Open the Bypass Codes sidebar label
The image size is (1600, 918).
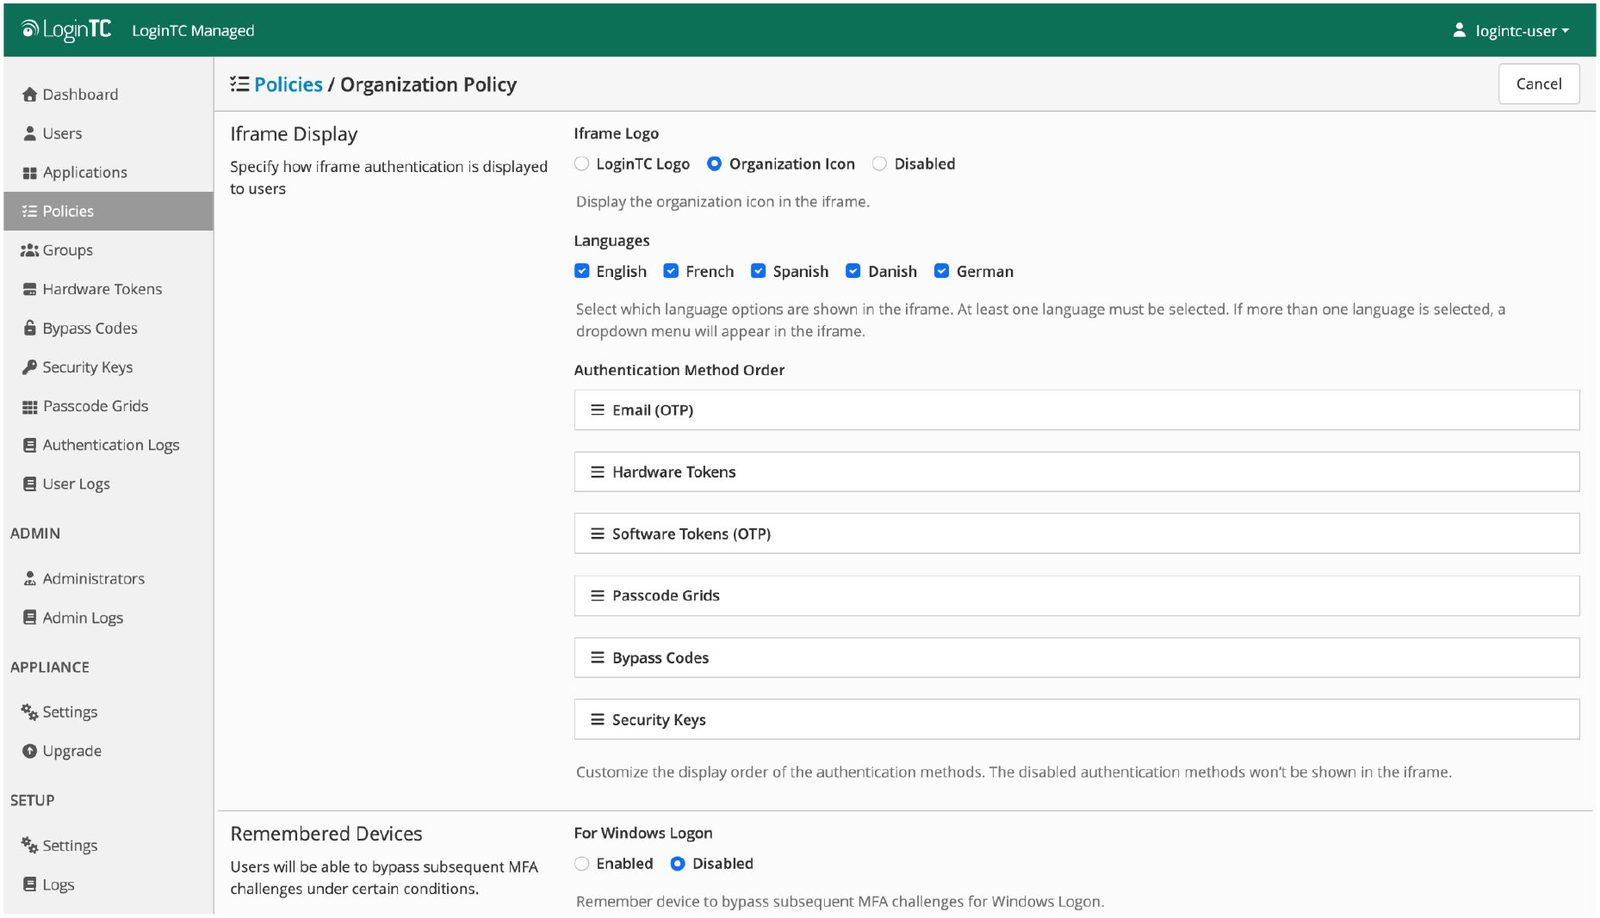(90, 328)
